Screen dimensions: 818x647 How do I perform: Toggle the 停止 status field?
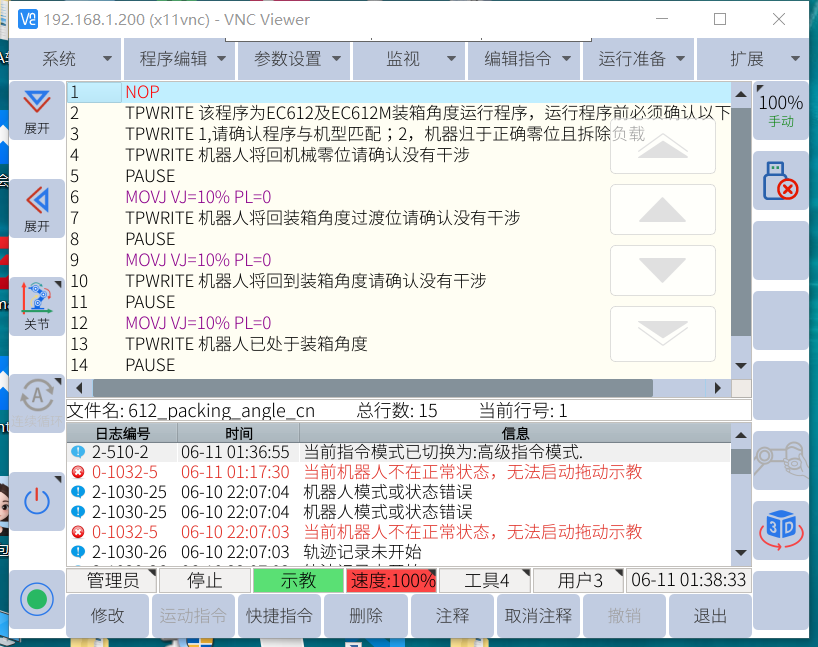coord(204,580)
